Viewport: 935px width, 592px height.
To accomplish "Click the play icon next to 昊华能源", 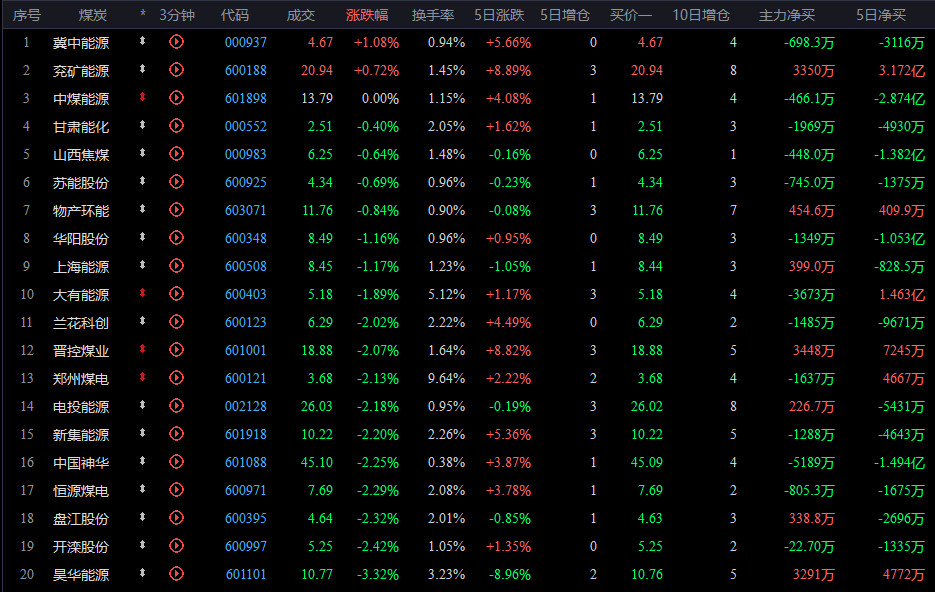I will point(177,574).
